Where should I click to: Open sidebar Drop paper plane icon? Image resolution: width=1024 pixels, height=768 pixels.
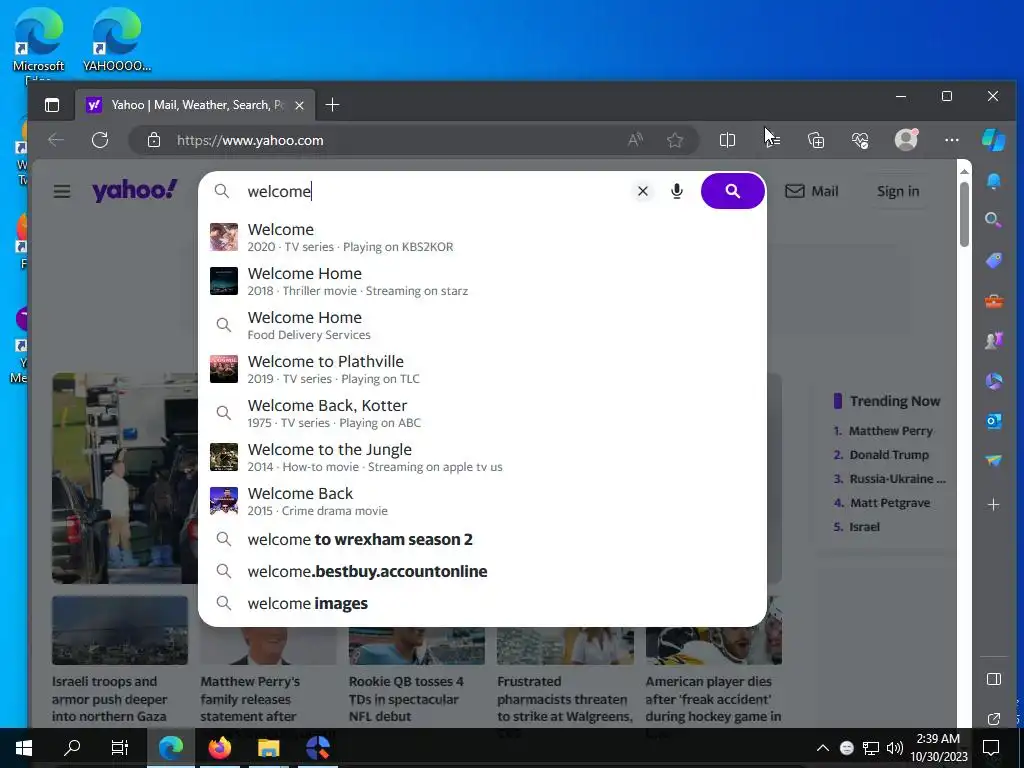point(993,461)
